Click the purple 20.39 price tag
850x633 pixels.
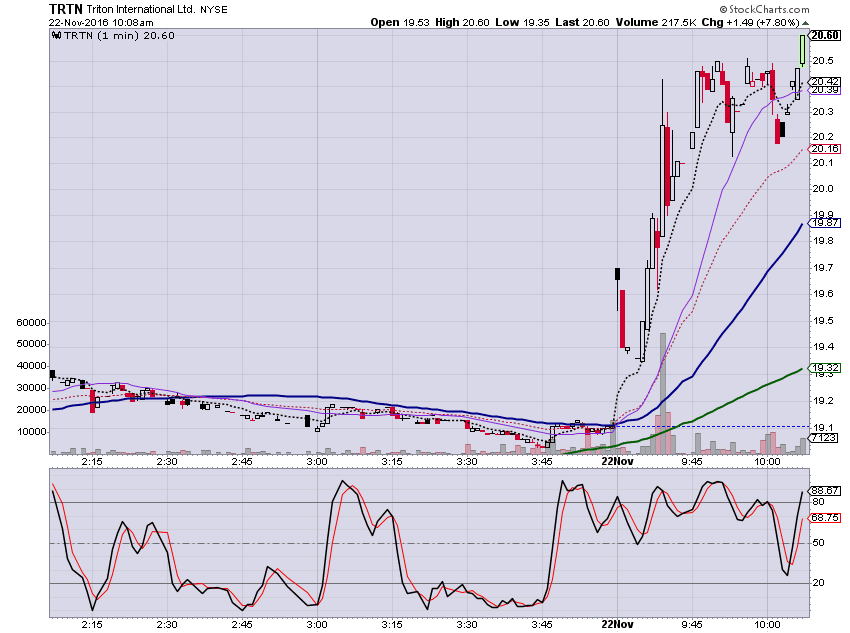pos(825,90)
